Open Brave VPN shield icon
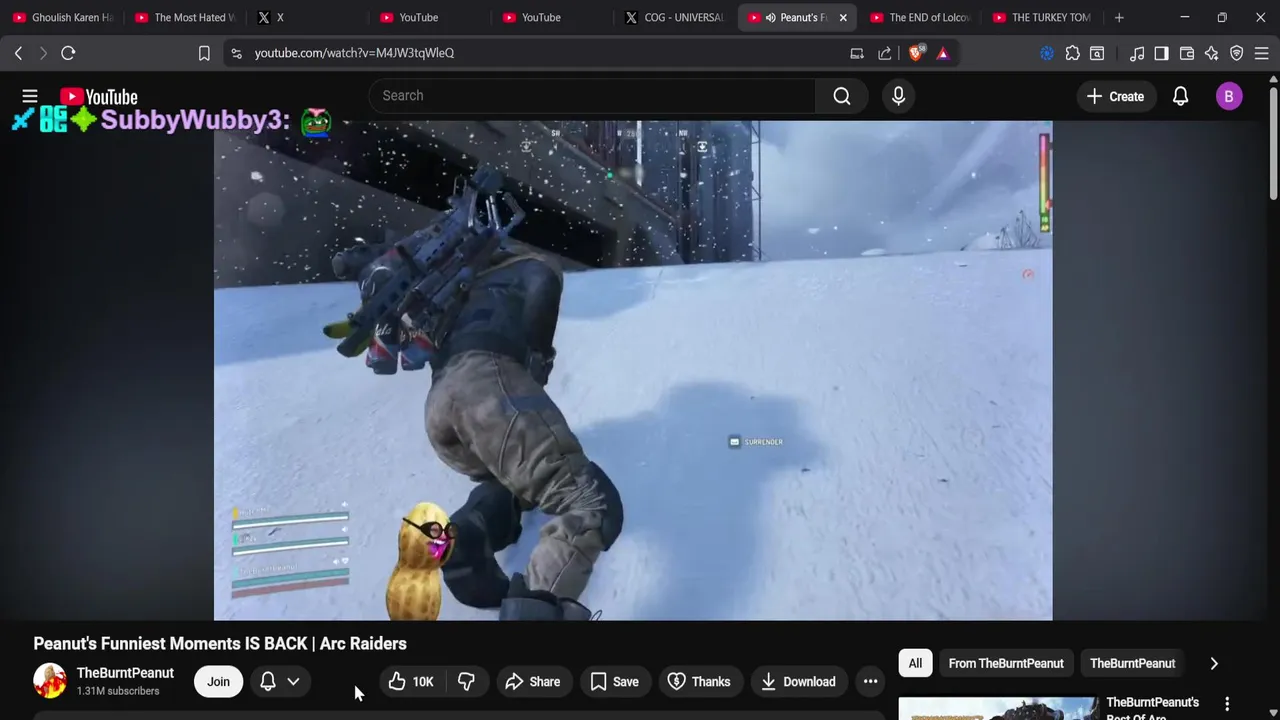 [1237, 53]
